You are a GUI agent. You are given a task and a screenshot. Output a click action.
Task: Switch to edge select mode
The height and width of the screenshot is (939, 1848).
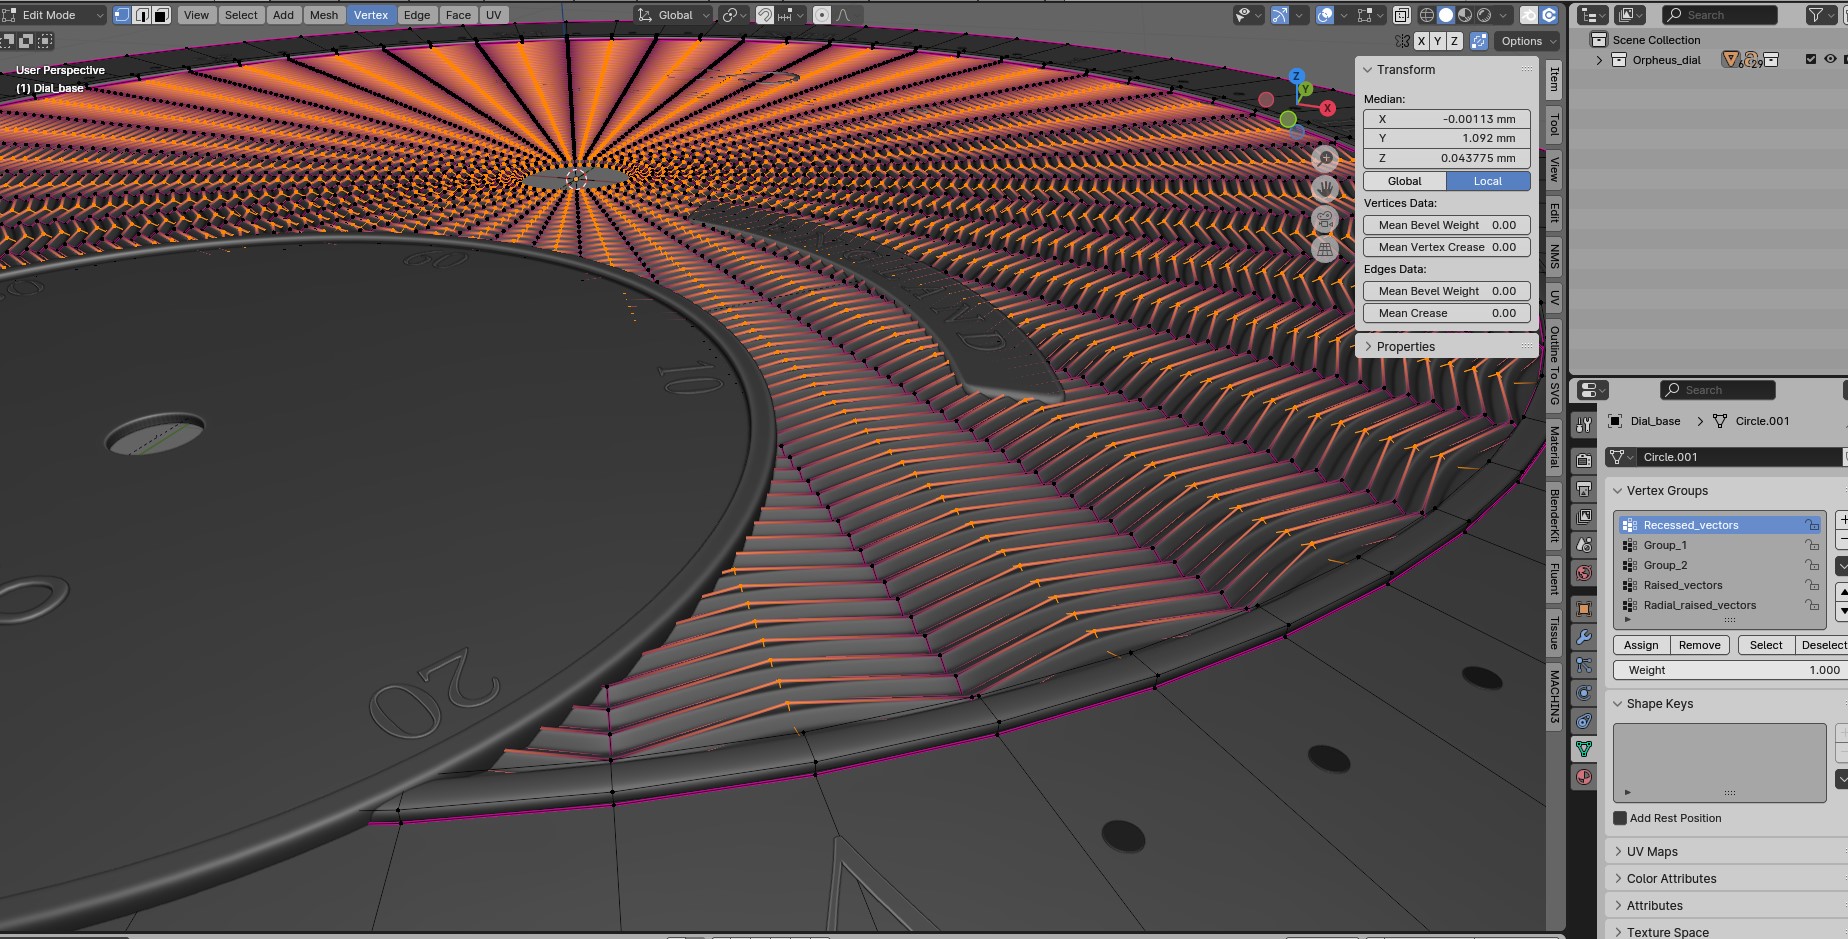coord(142,15)
